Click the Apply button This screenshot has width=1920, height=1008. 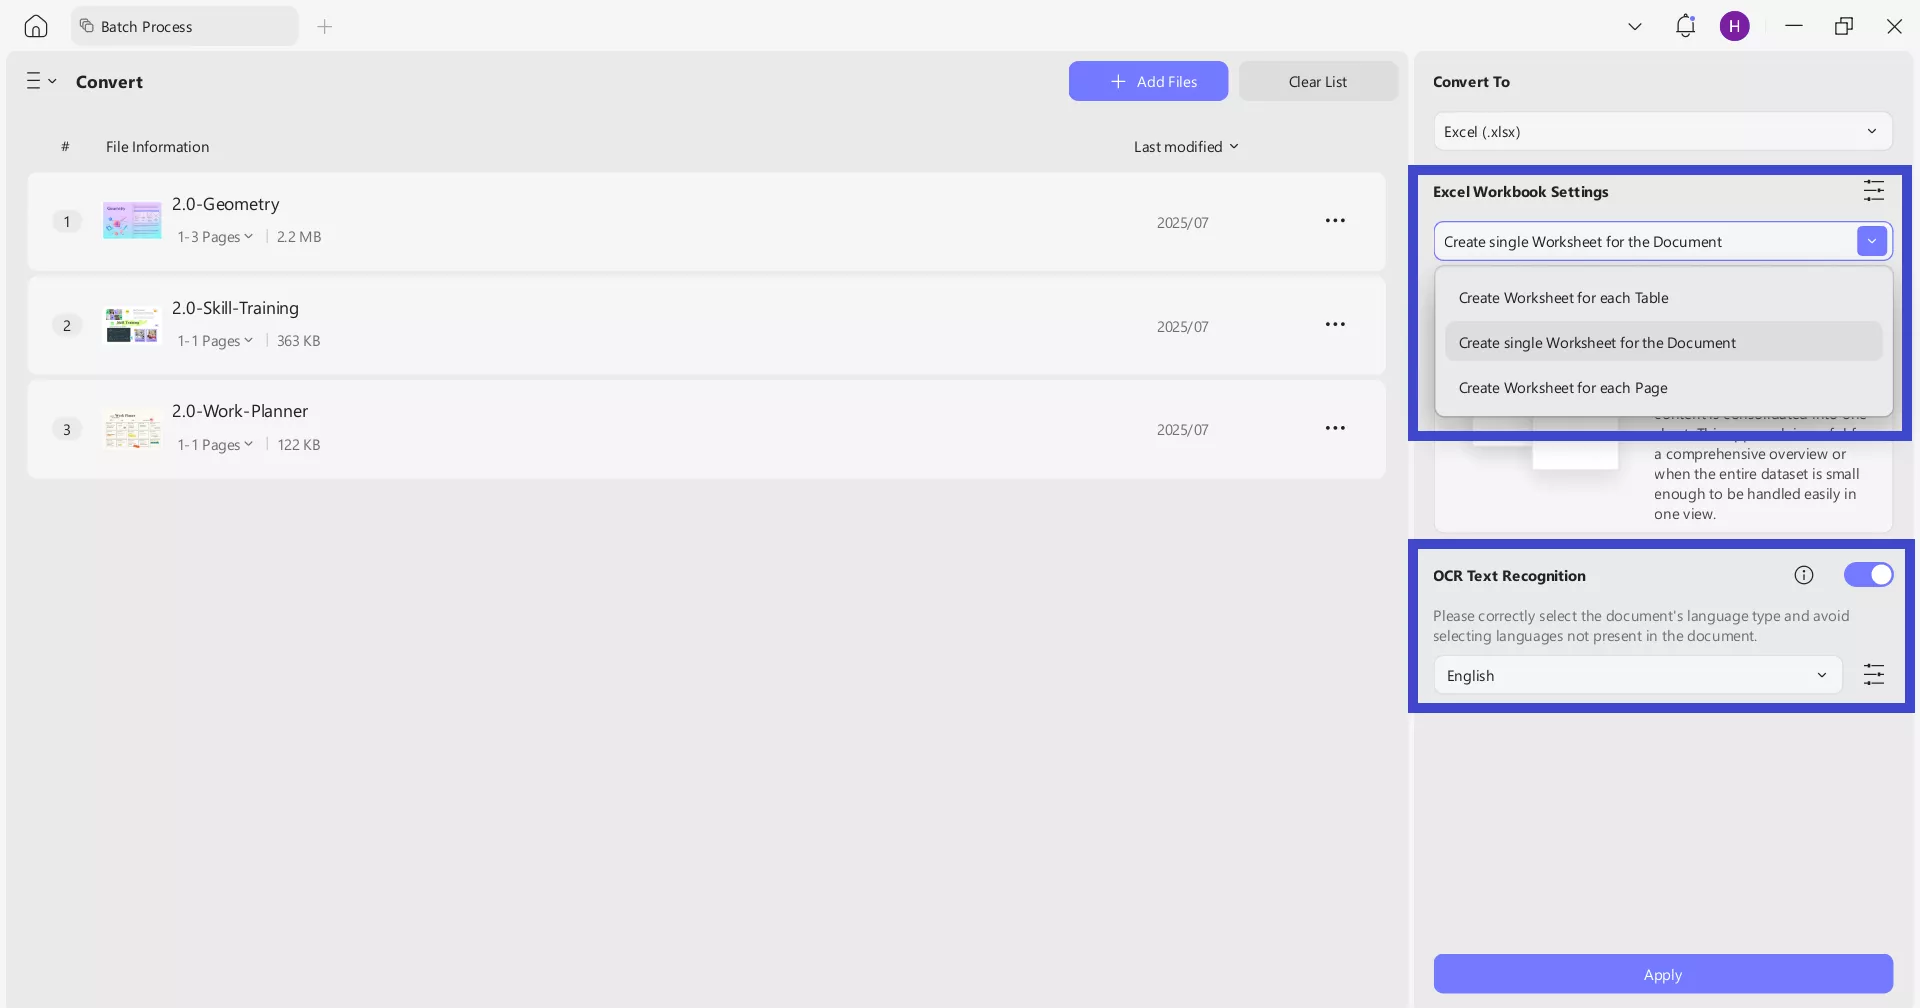click(x=1662, y=974)
